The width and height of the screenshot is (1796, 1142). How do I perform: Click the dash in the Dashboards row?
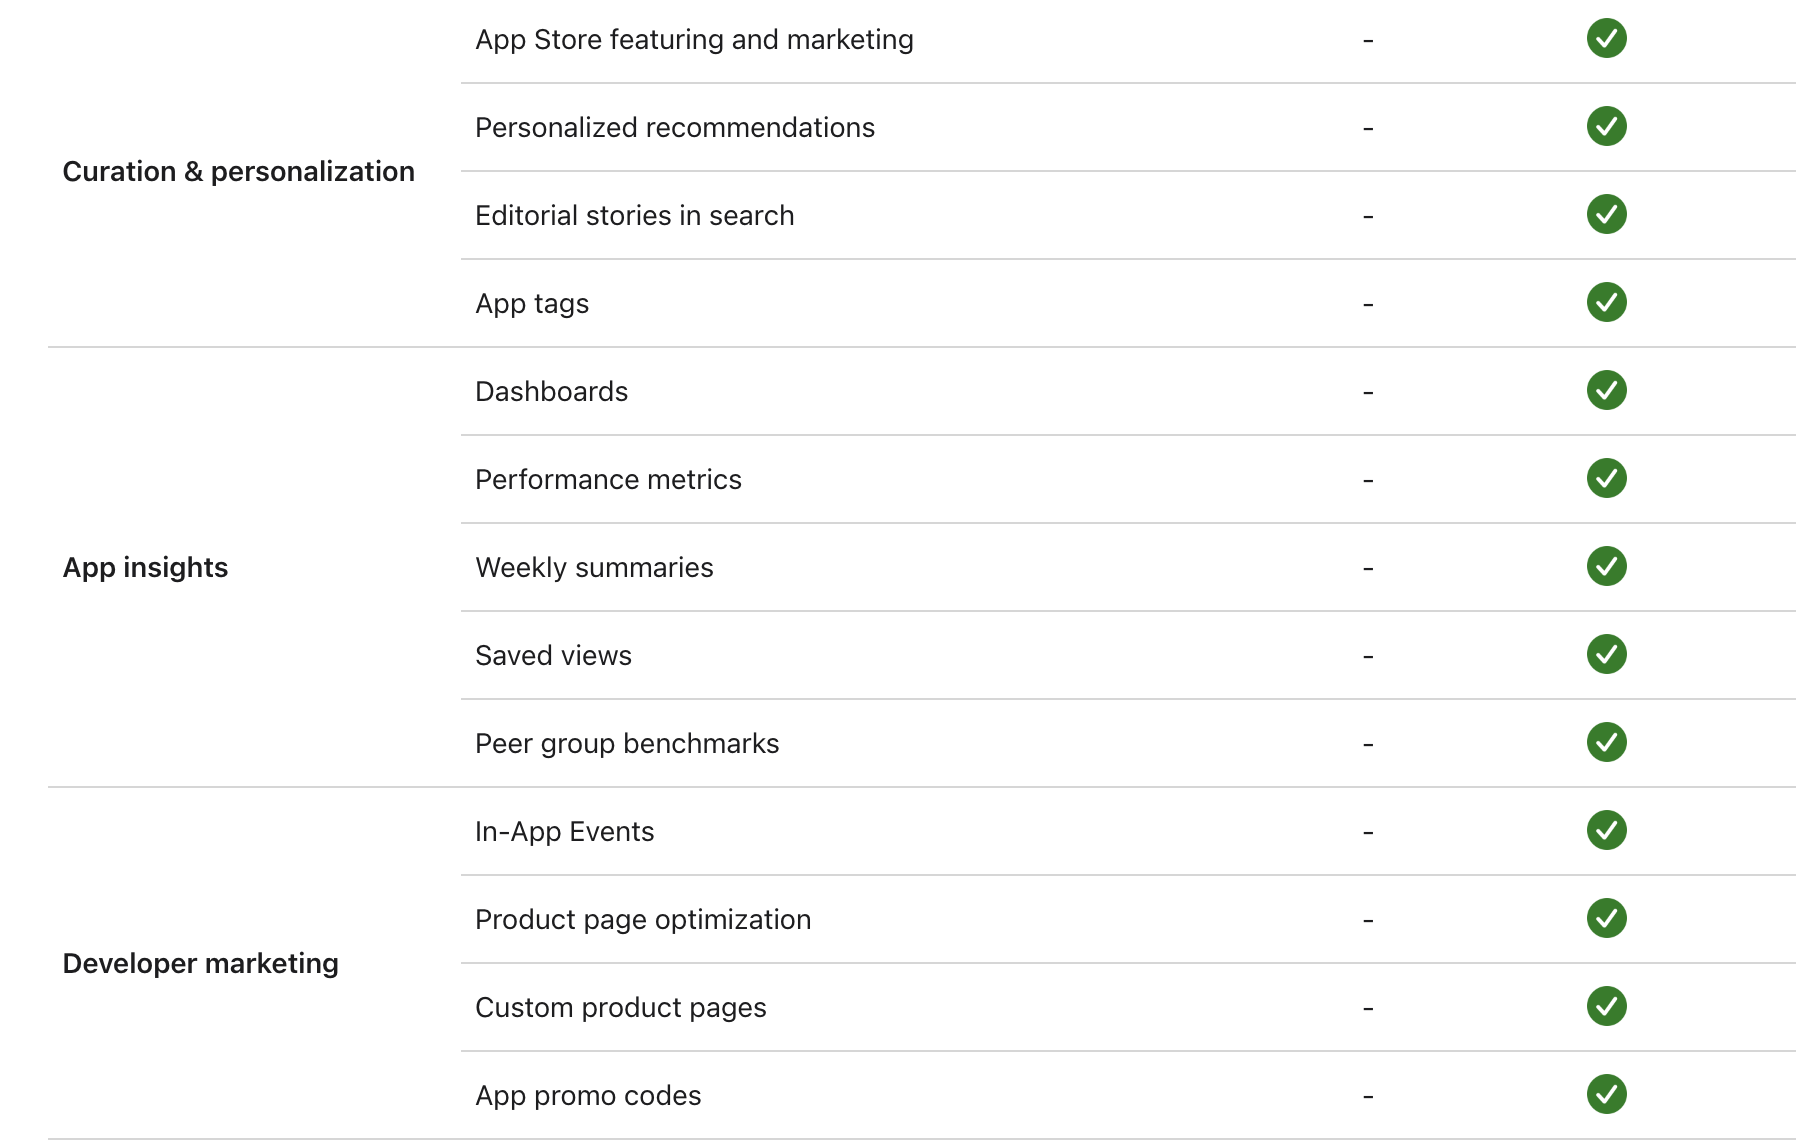[1368, 392]
